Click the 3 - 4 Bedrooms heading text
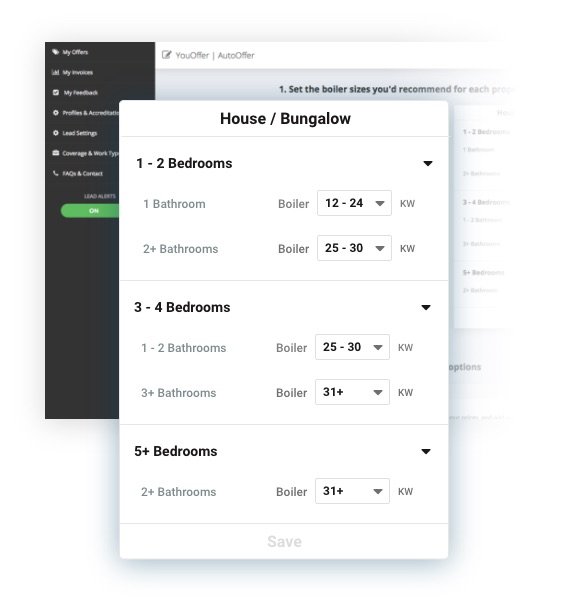The width and height of the screenshot is (569, 608). (x=182, y=307)
